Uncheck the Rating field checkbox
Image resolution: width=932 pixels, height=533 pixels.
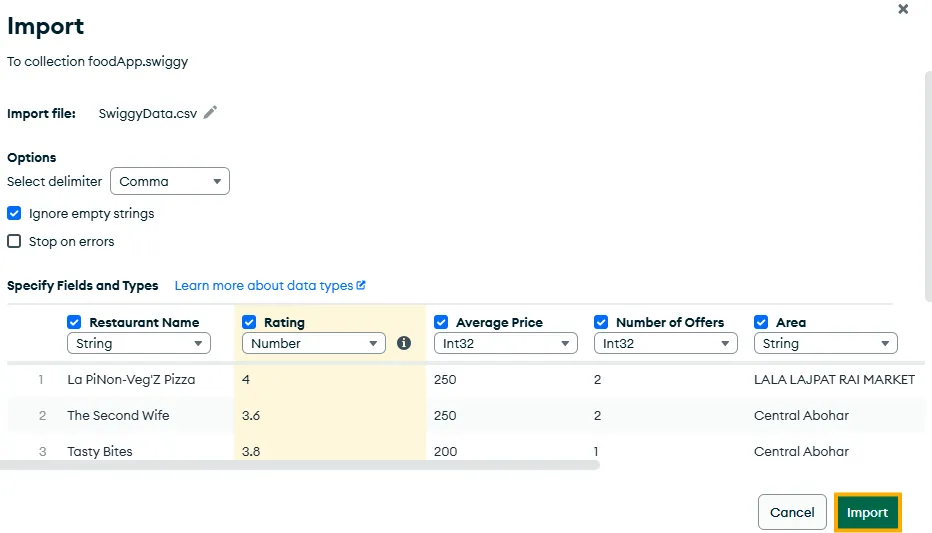[x=249, y=322]
